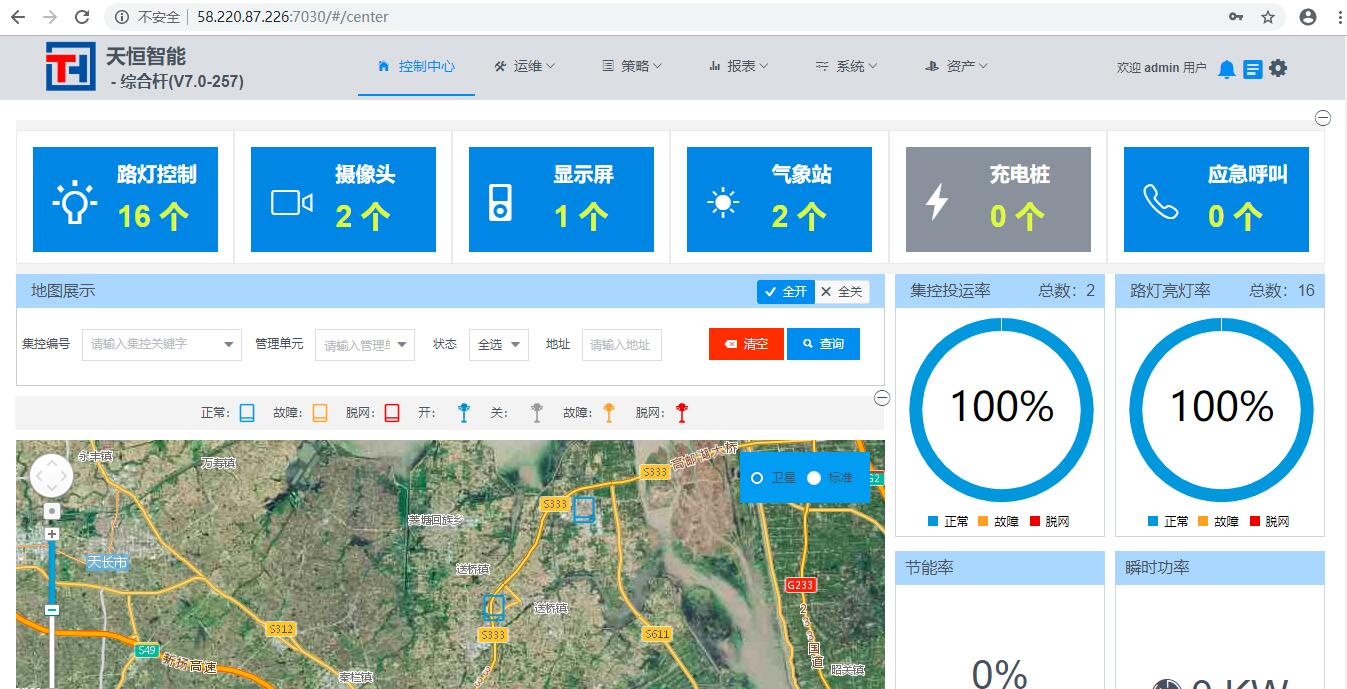Toggle 正常 legend in 路灯亮灯率 chart
Image resolution: width=1347 pixels, height=689 pixels.
coord(1168,522)
